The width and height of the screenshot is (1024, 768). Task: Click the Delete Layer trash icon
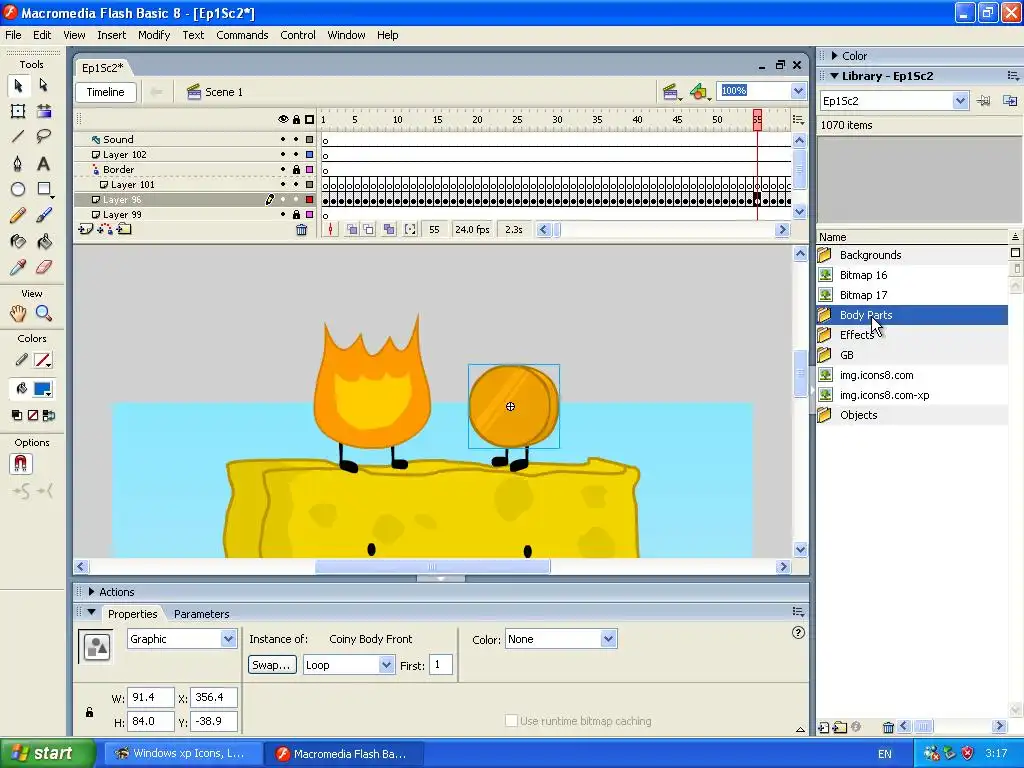click(301, 230)
